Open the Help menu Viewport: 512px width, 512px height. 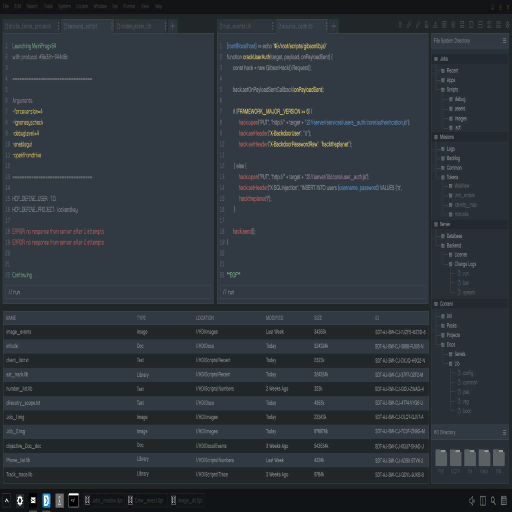coord(158,6)
